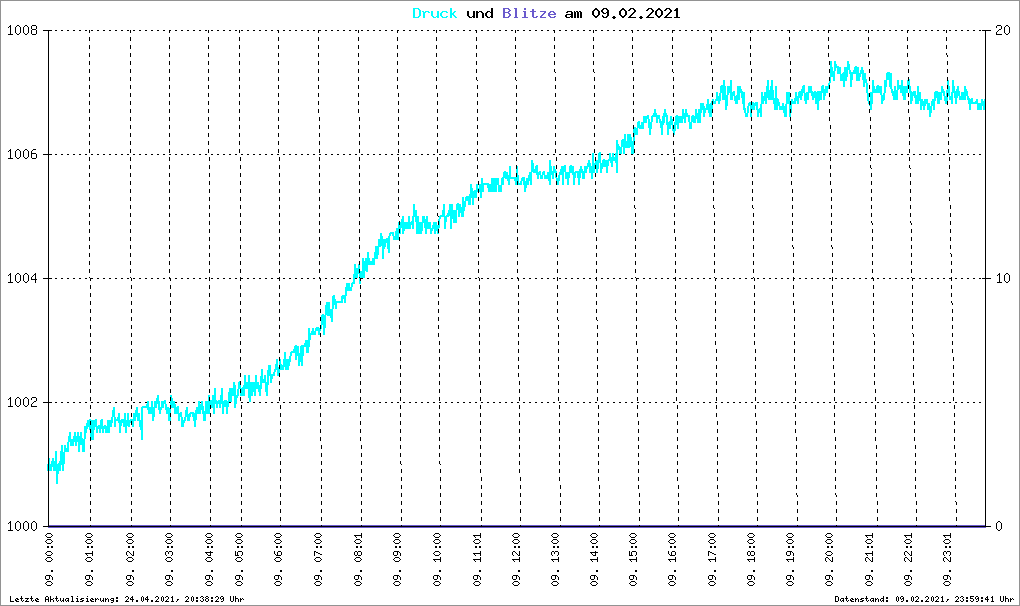Click the time label '09. 12:00'

pos(517,560)
